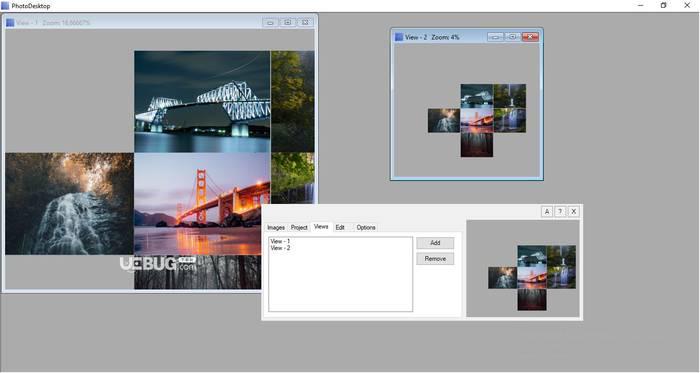Click the top-right forest thumbnail in the panel preview
The image size is (700, 373).
click(x=562, y=256)
